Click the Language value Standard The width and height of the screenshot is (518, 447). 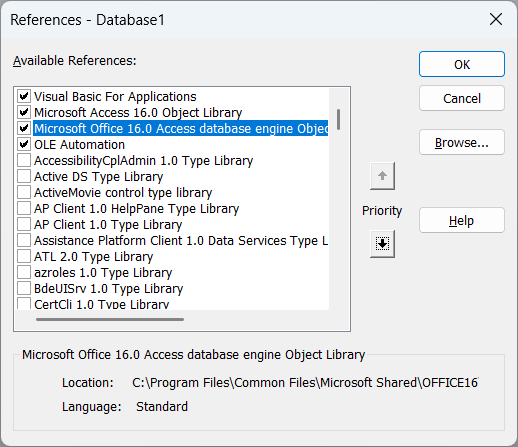coord(162,407)
